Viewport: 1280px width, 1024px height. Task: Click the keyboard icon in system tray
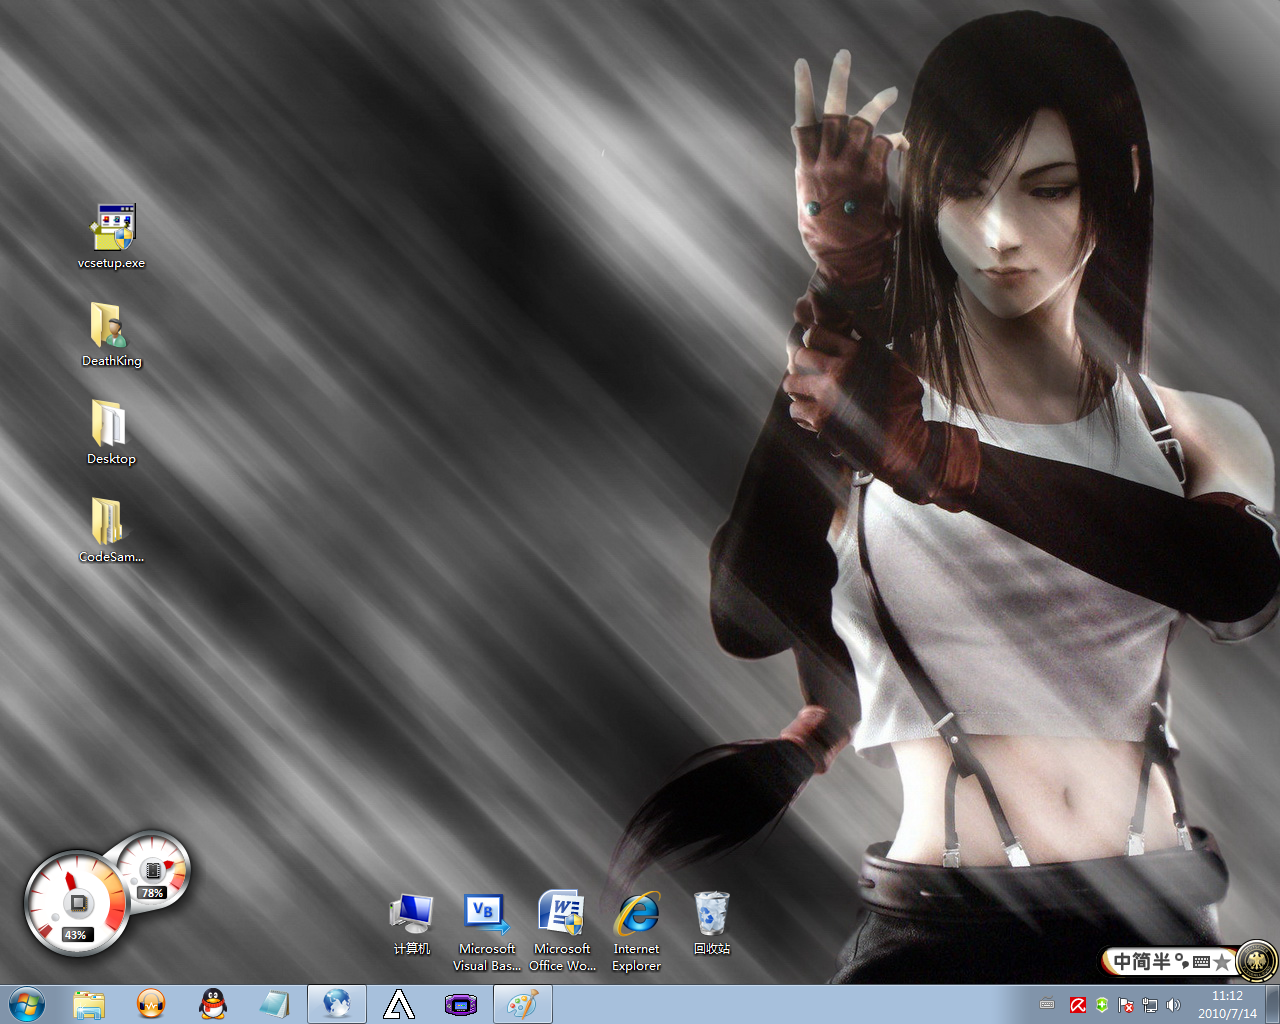coord(1047,1005)
